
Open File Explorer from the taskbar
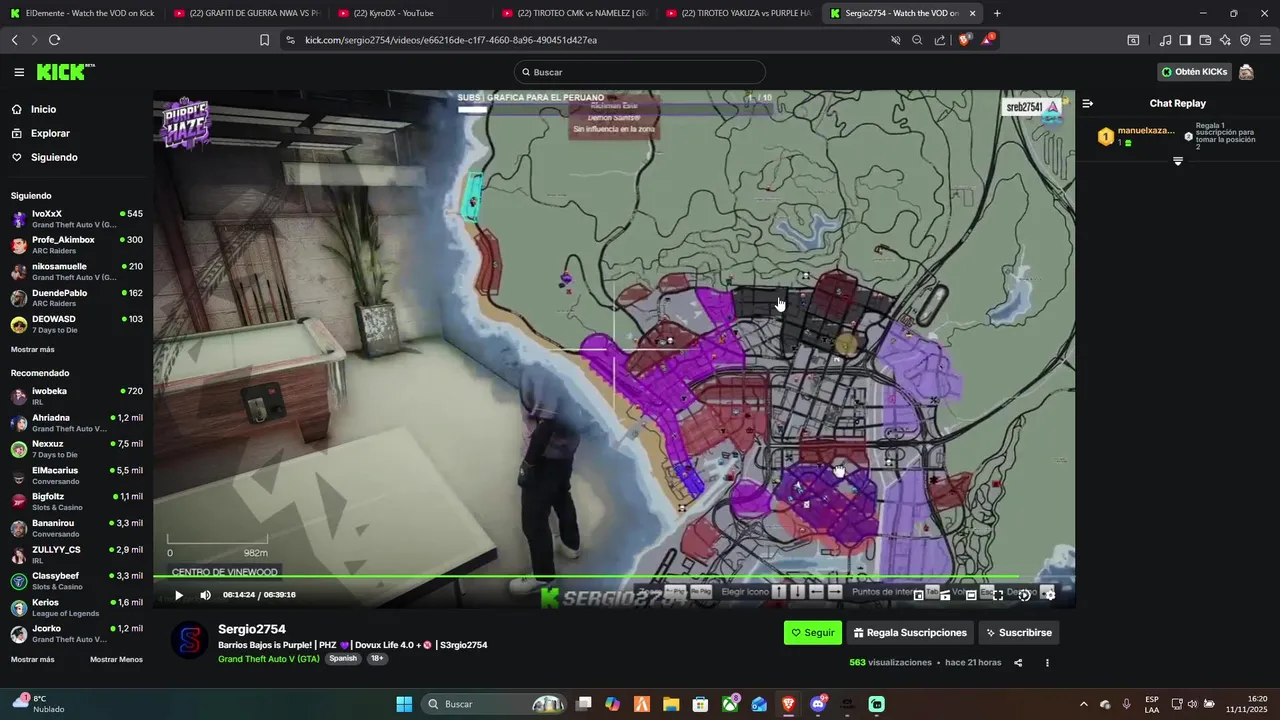point(671,704)
